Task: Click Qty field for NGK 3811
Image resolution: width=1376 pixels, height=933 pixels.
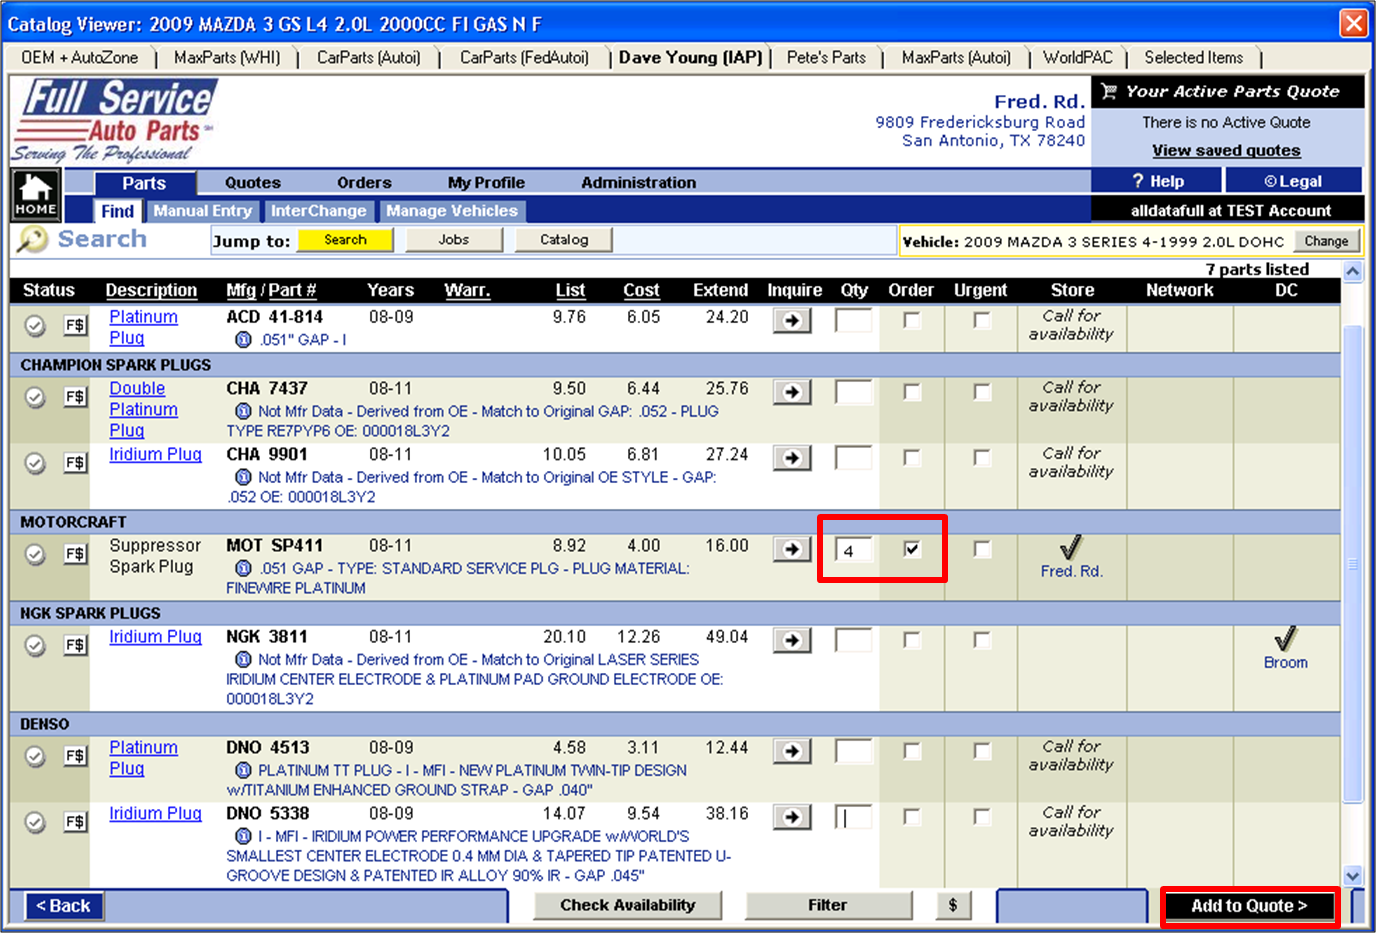Action: click(853, 640)
